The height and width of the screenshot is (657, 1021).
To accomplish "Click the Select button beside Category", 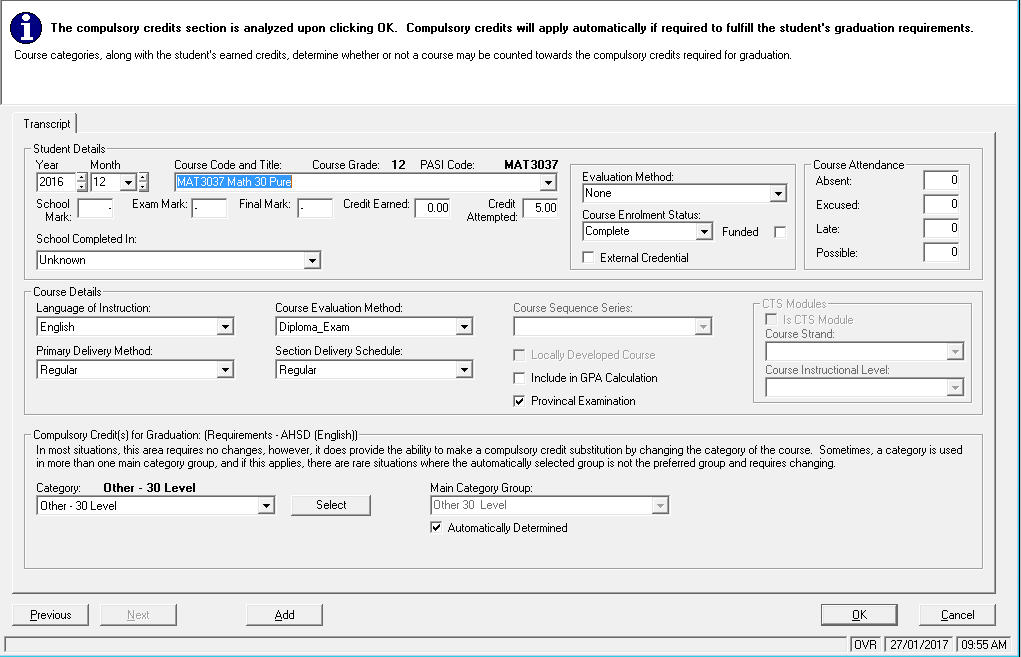I will click(331, 505).
